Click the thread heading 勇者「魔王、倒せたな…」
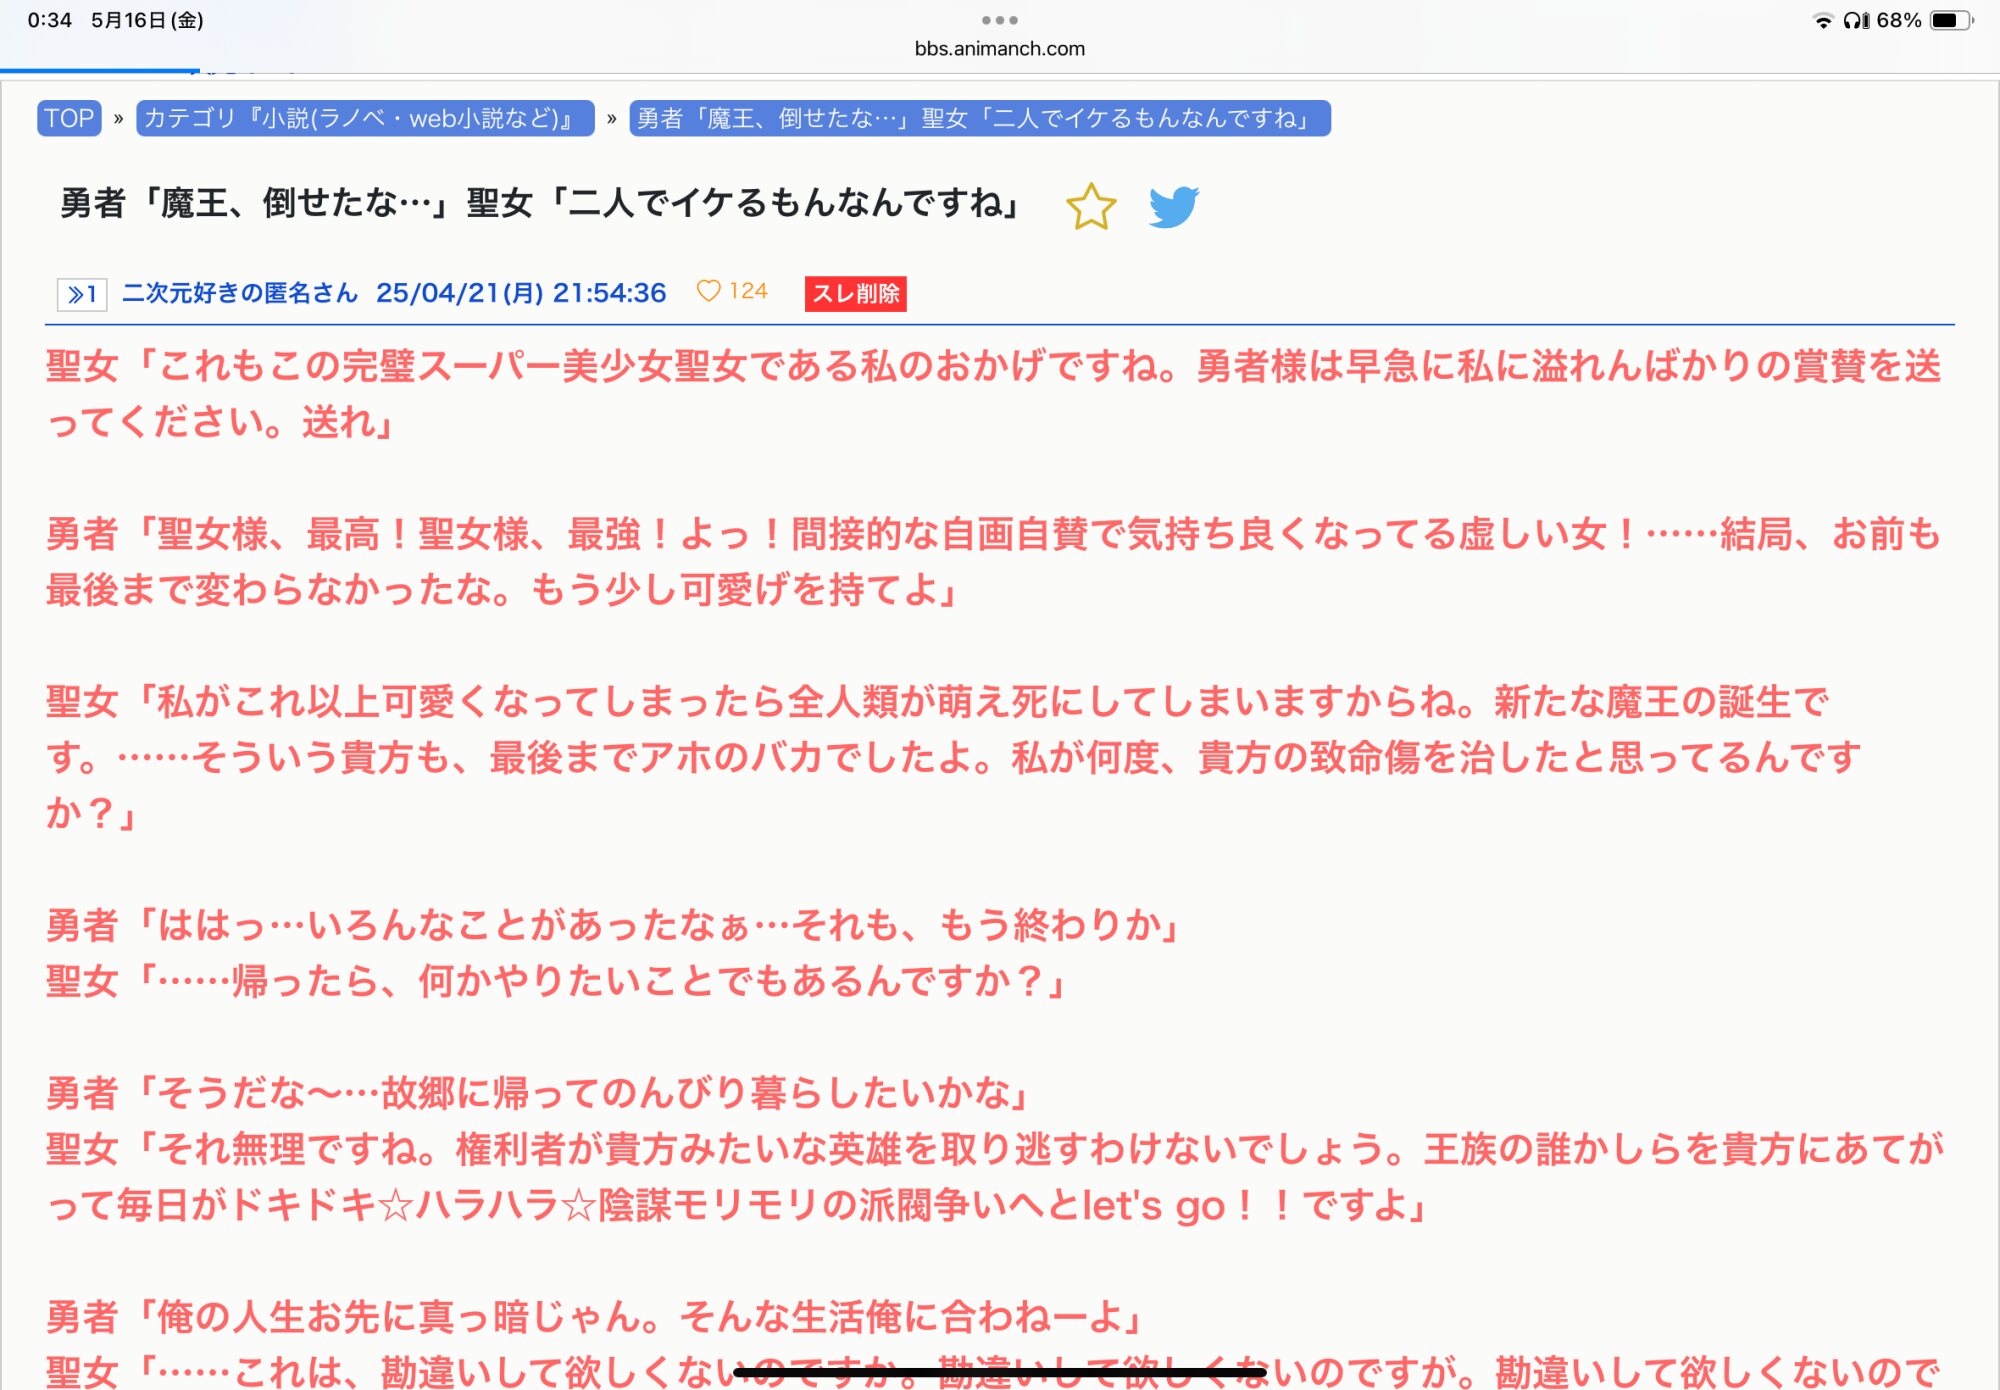This screenshot has width=2000, height=1390. (540, 203)
